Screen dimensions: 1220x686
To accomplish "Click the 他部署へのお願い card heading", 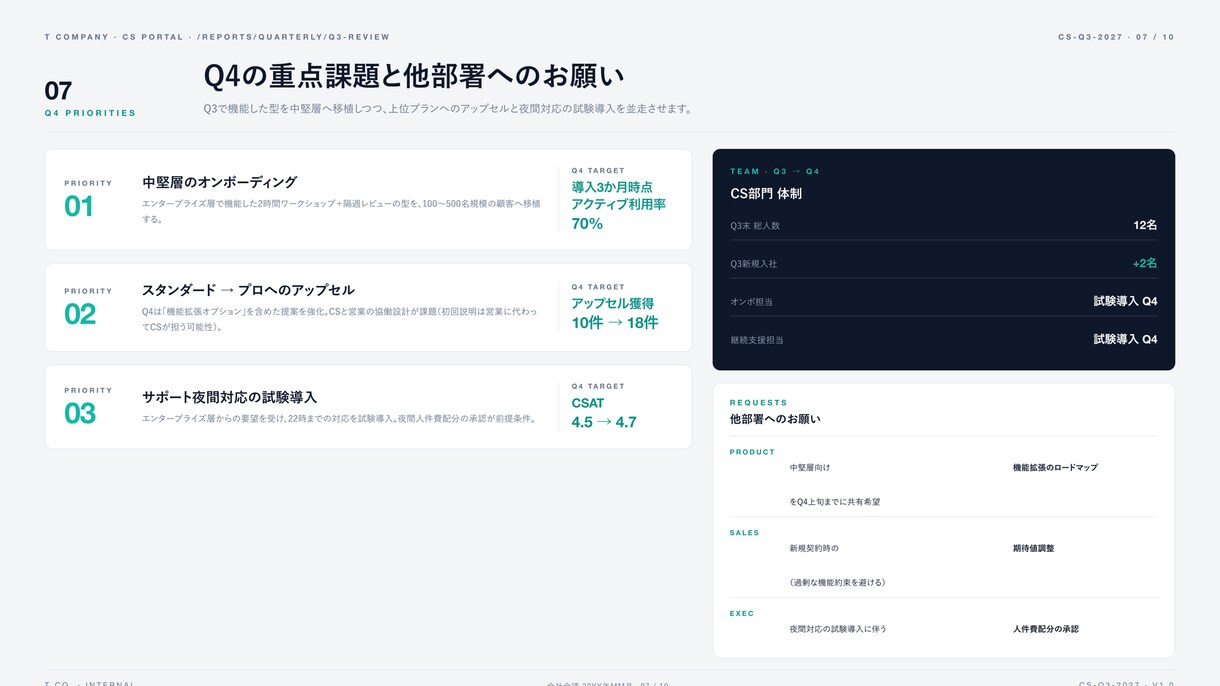I will [x=775, y=419].
